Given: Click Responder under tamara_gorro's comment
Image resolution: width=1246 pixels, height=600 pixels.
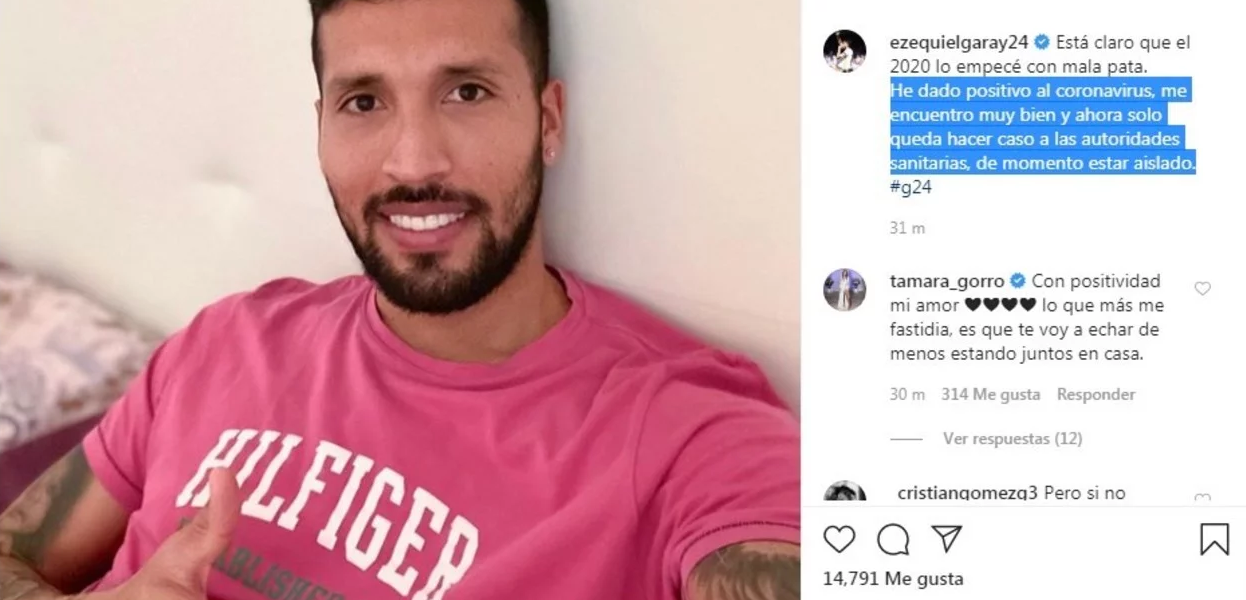Looking at the screenshot, I should tap(1096, 394).
